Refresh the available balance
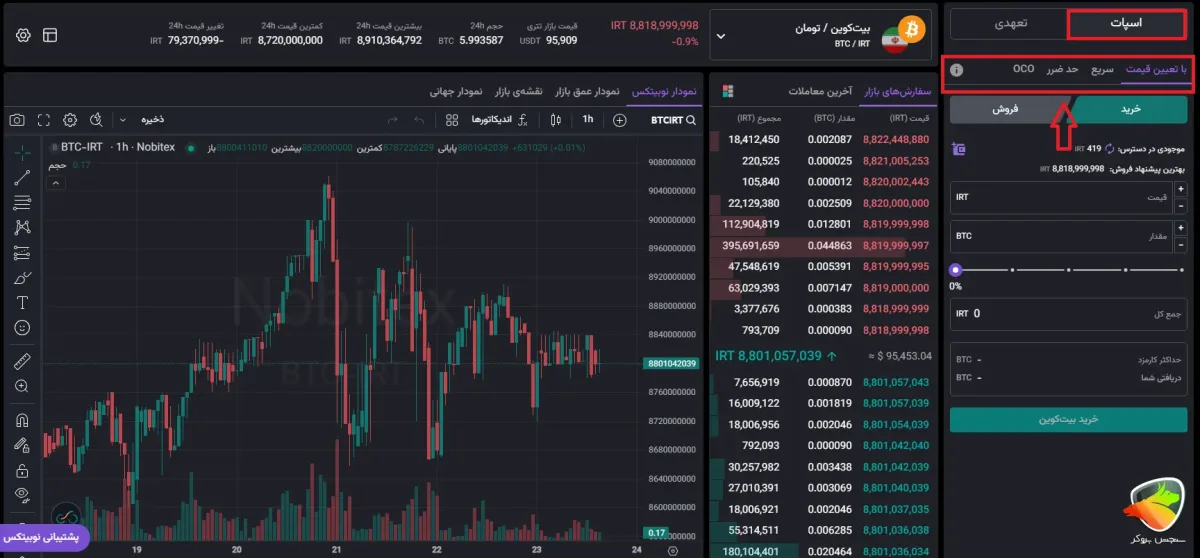Image resolution: width=1200 pixels, height=558 pixels. click(x=1109, y=148)
